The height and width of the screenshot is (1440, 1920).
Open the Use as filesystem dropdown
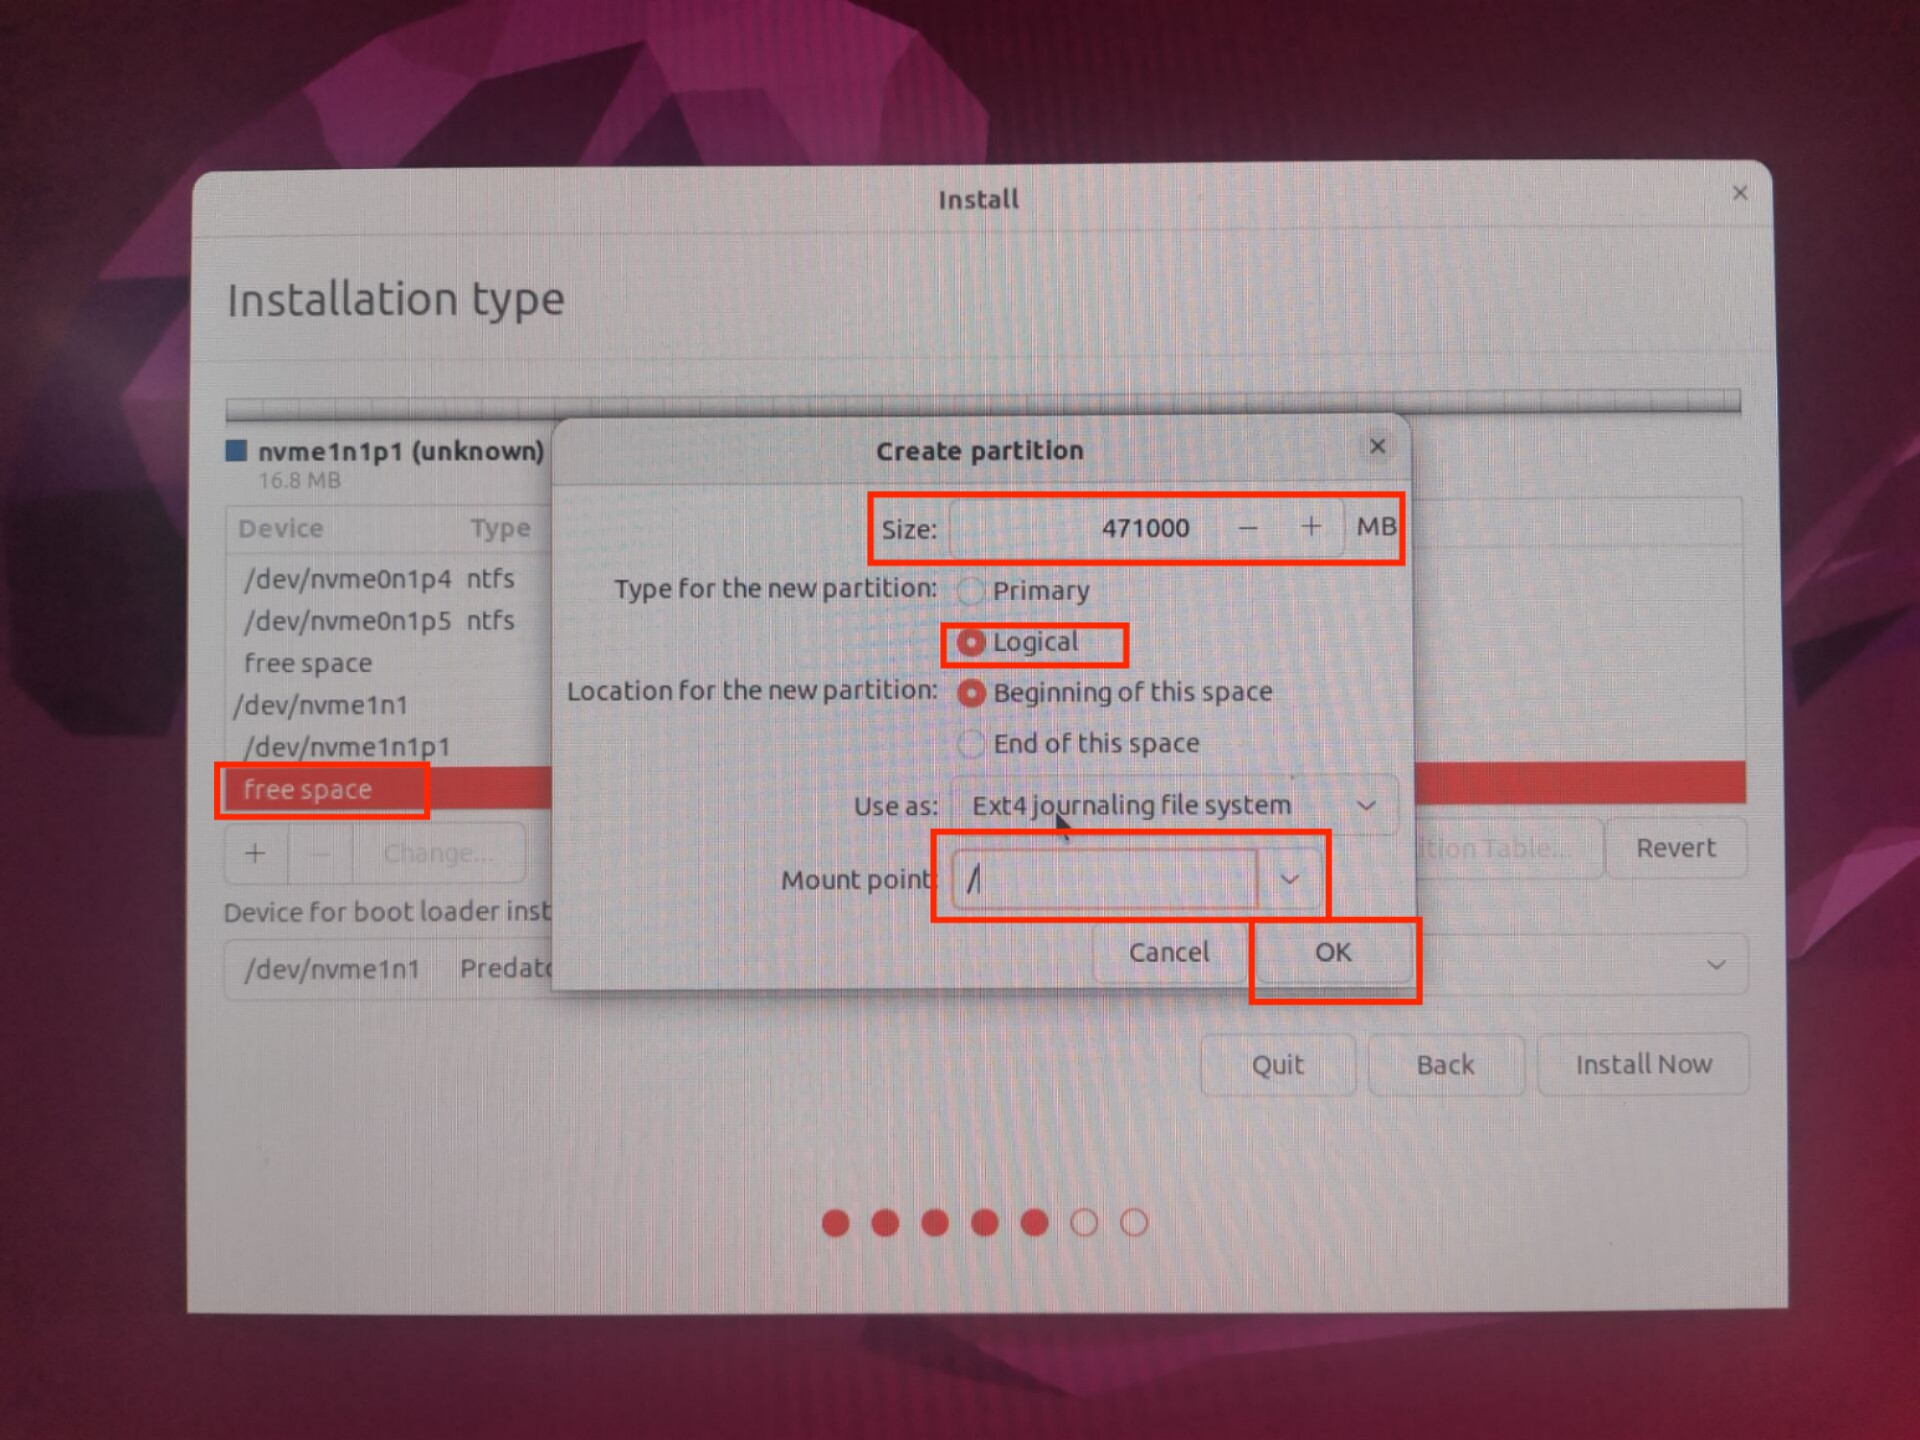click(x=1174, y=806)
